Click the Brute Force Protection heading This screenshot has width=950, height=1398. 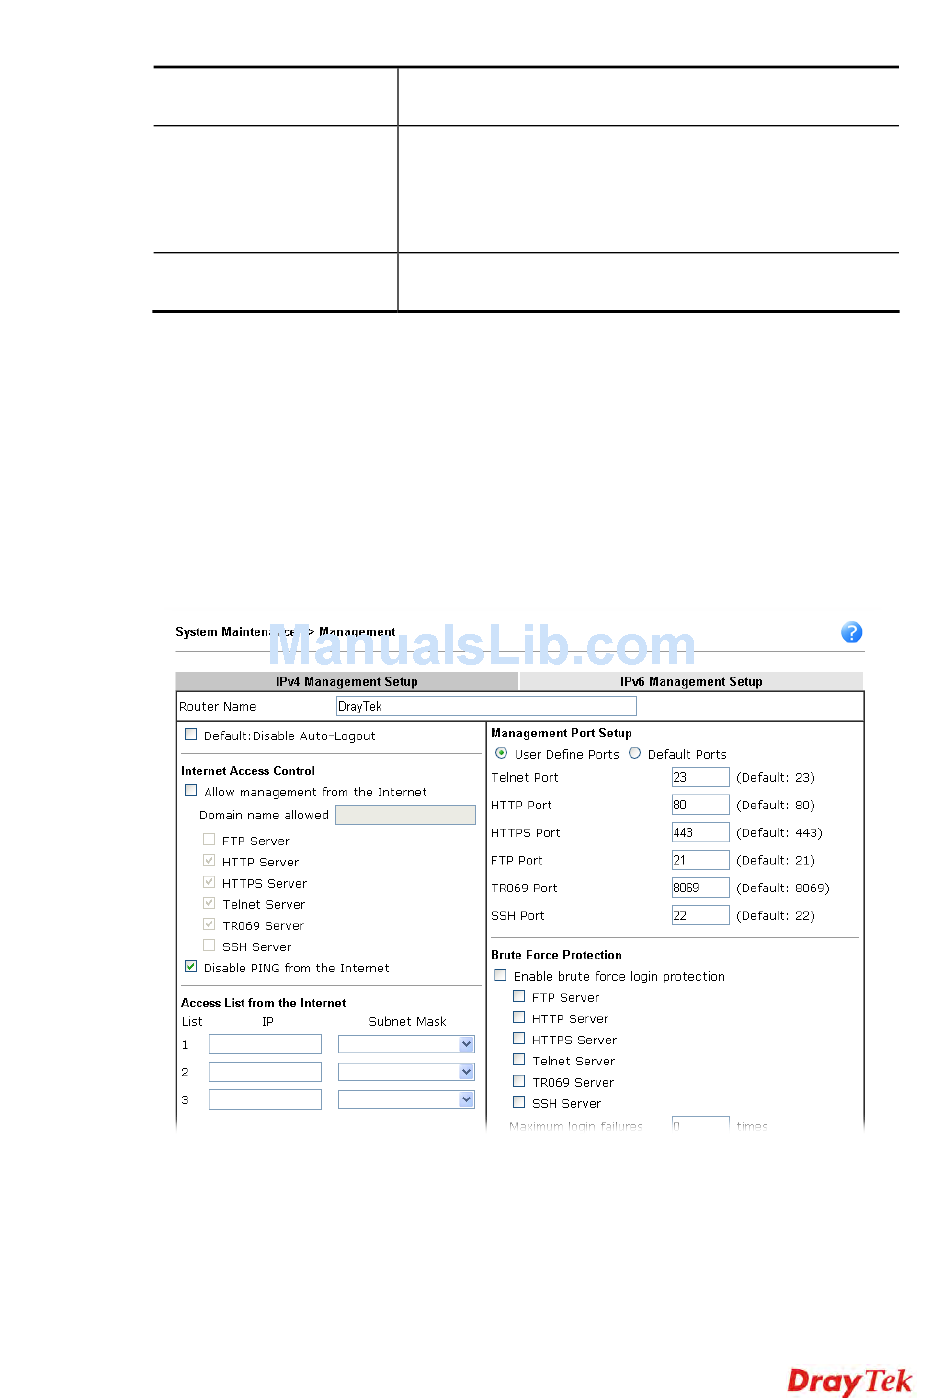click(556, 955)
